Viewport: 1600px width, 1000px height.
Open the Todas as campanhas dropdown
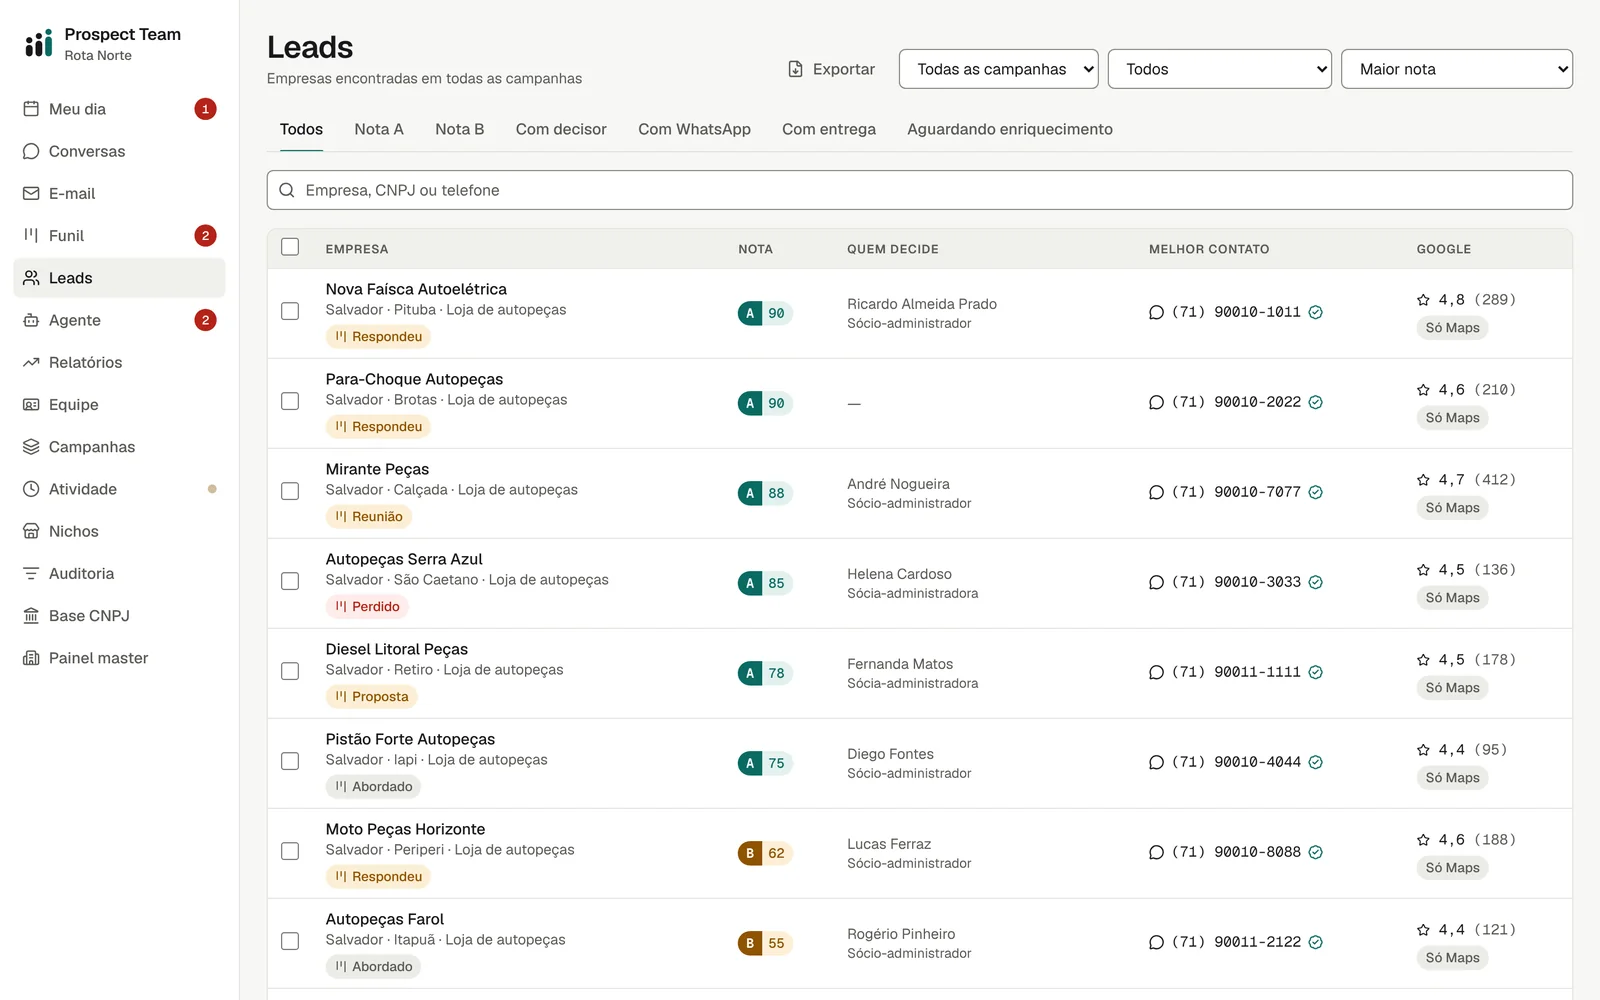(998, 69)
